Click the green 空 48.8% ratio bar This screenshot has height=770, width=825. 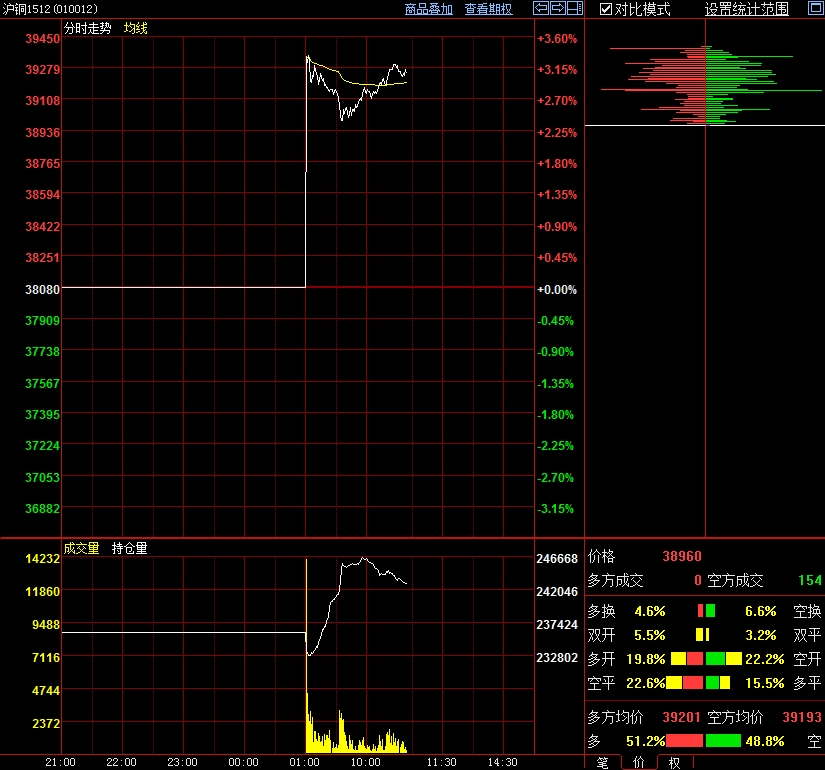723,741
